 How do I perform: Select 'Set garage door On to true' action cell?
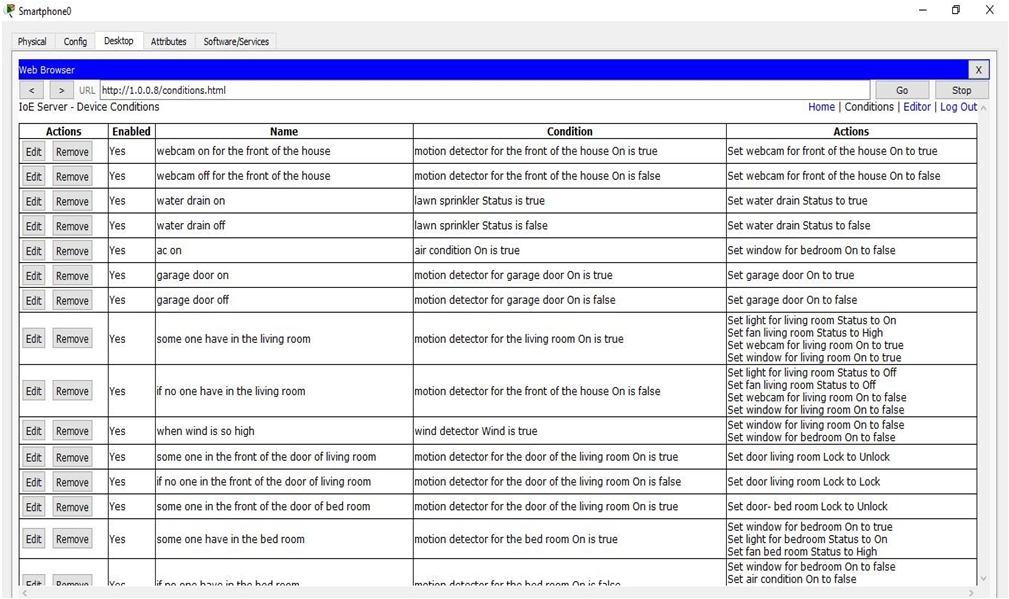click(851, 275)
